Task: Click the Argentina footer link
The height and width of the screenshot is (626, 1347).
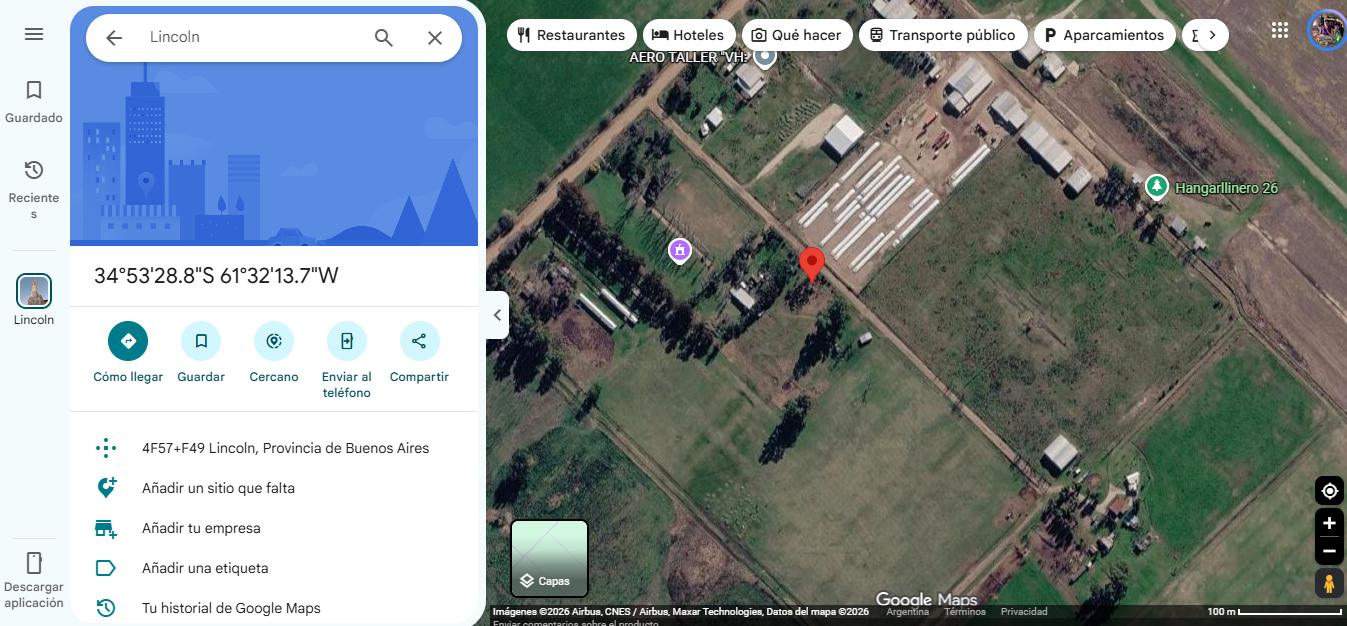Action: coord(908,612)
